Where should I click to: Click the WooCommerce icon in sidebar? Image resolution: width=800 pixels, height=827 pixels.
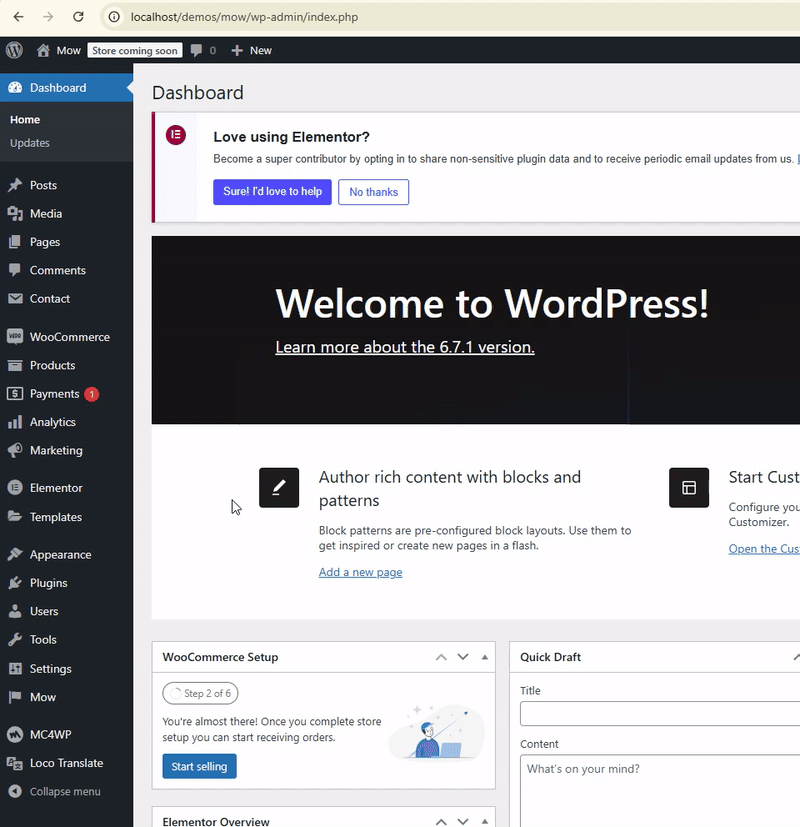[15, 337]
